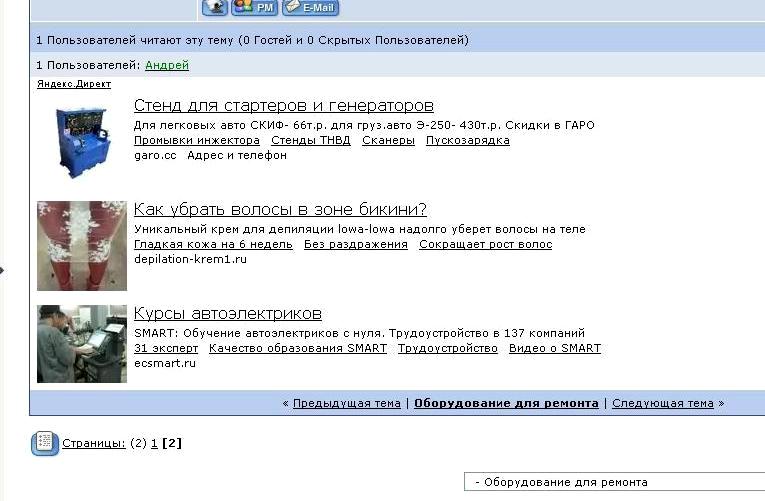This screenshot has width=765, height=501.
Task: Click ecsmart.ru address text
Action: [165, 363]
